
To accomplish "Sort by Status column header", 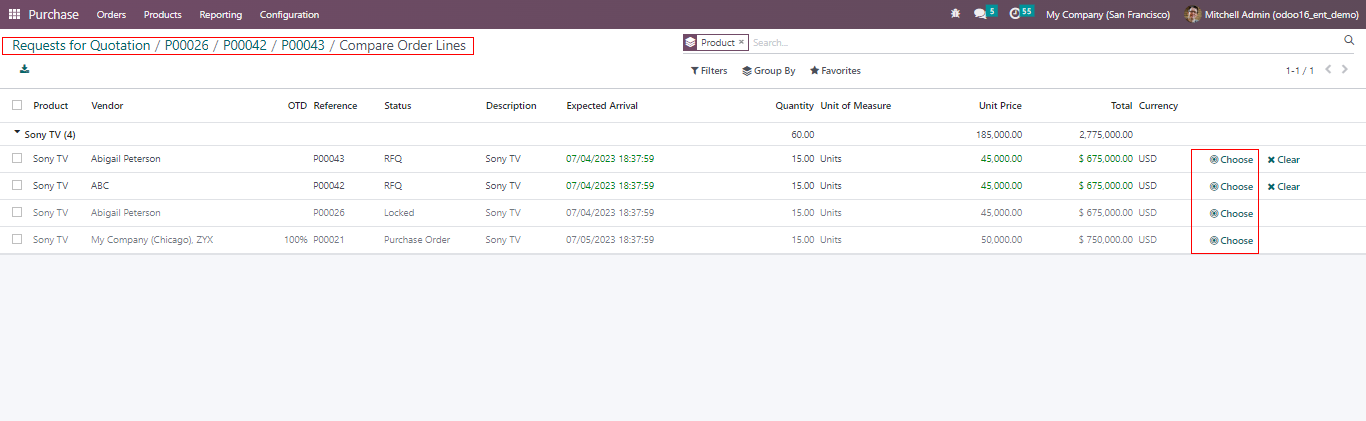I will (x=398, y=105).
